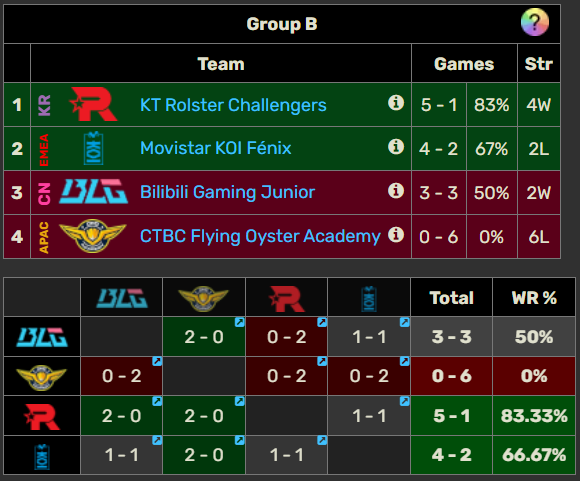The height and width of the screenshot is (481, 580).
Task: Open info icon for KT Rolster Challengers
Action: click(396, 103)
